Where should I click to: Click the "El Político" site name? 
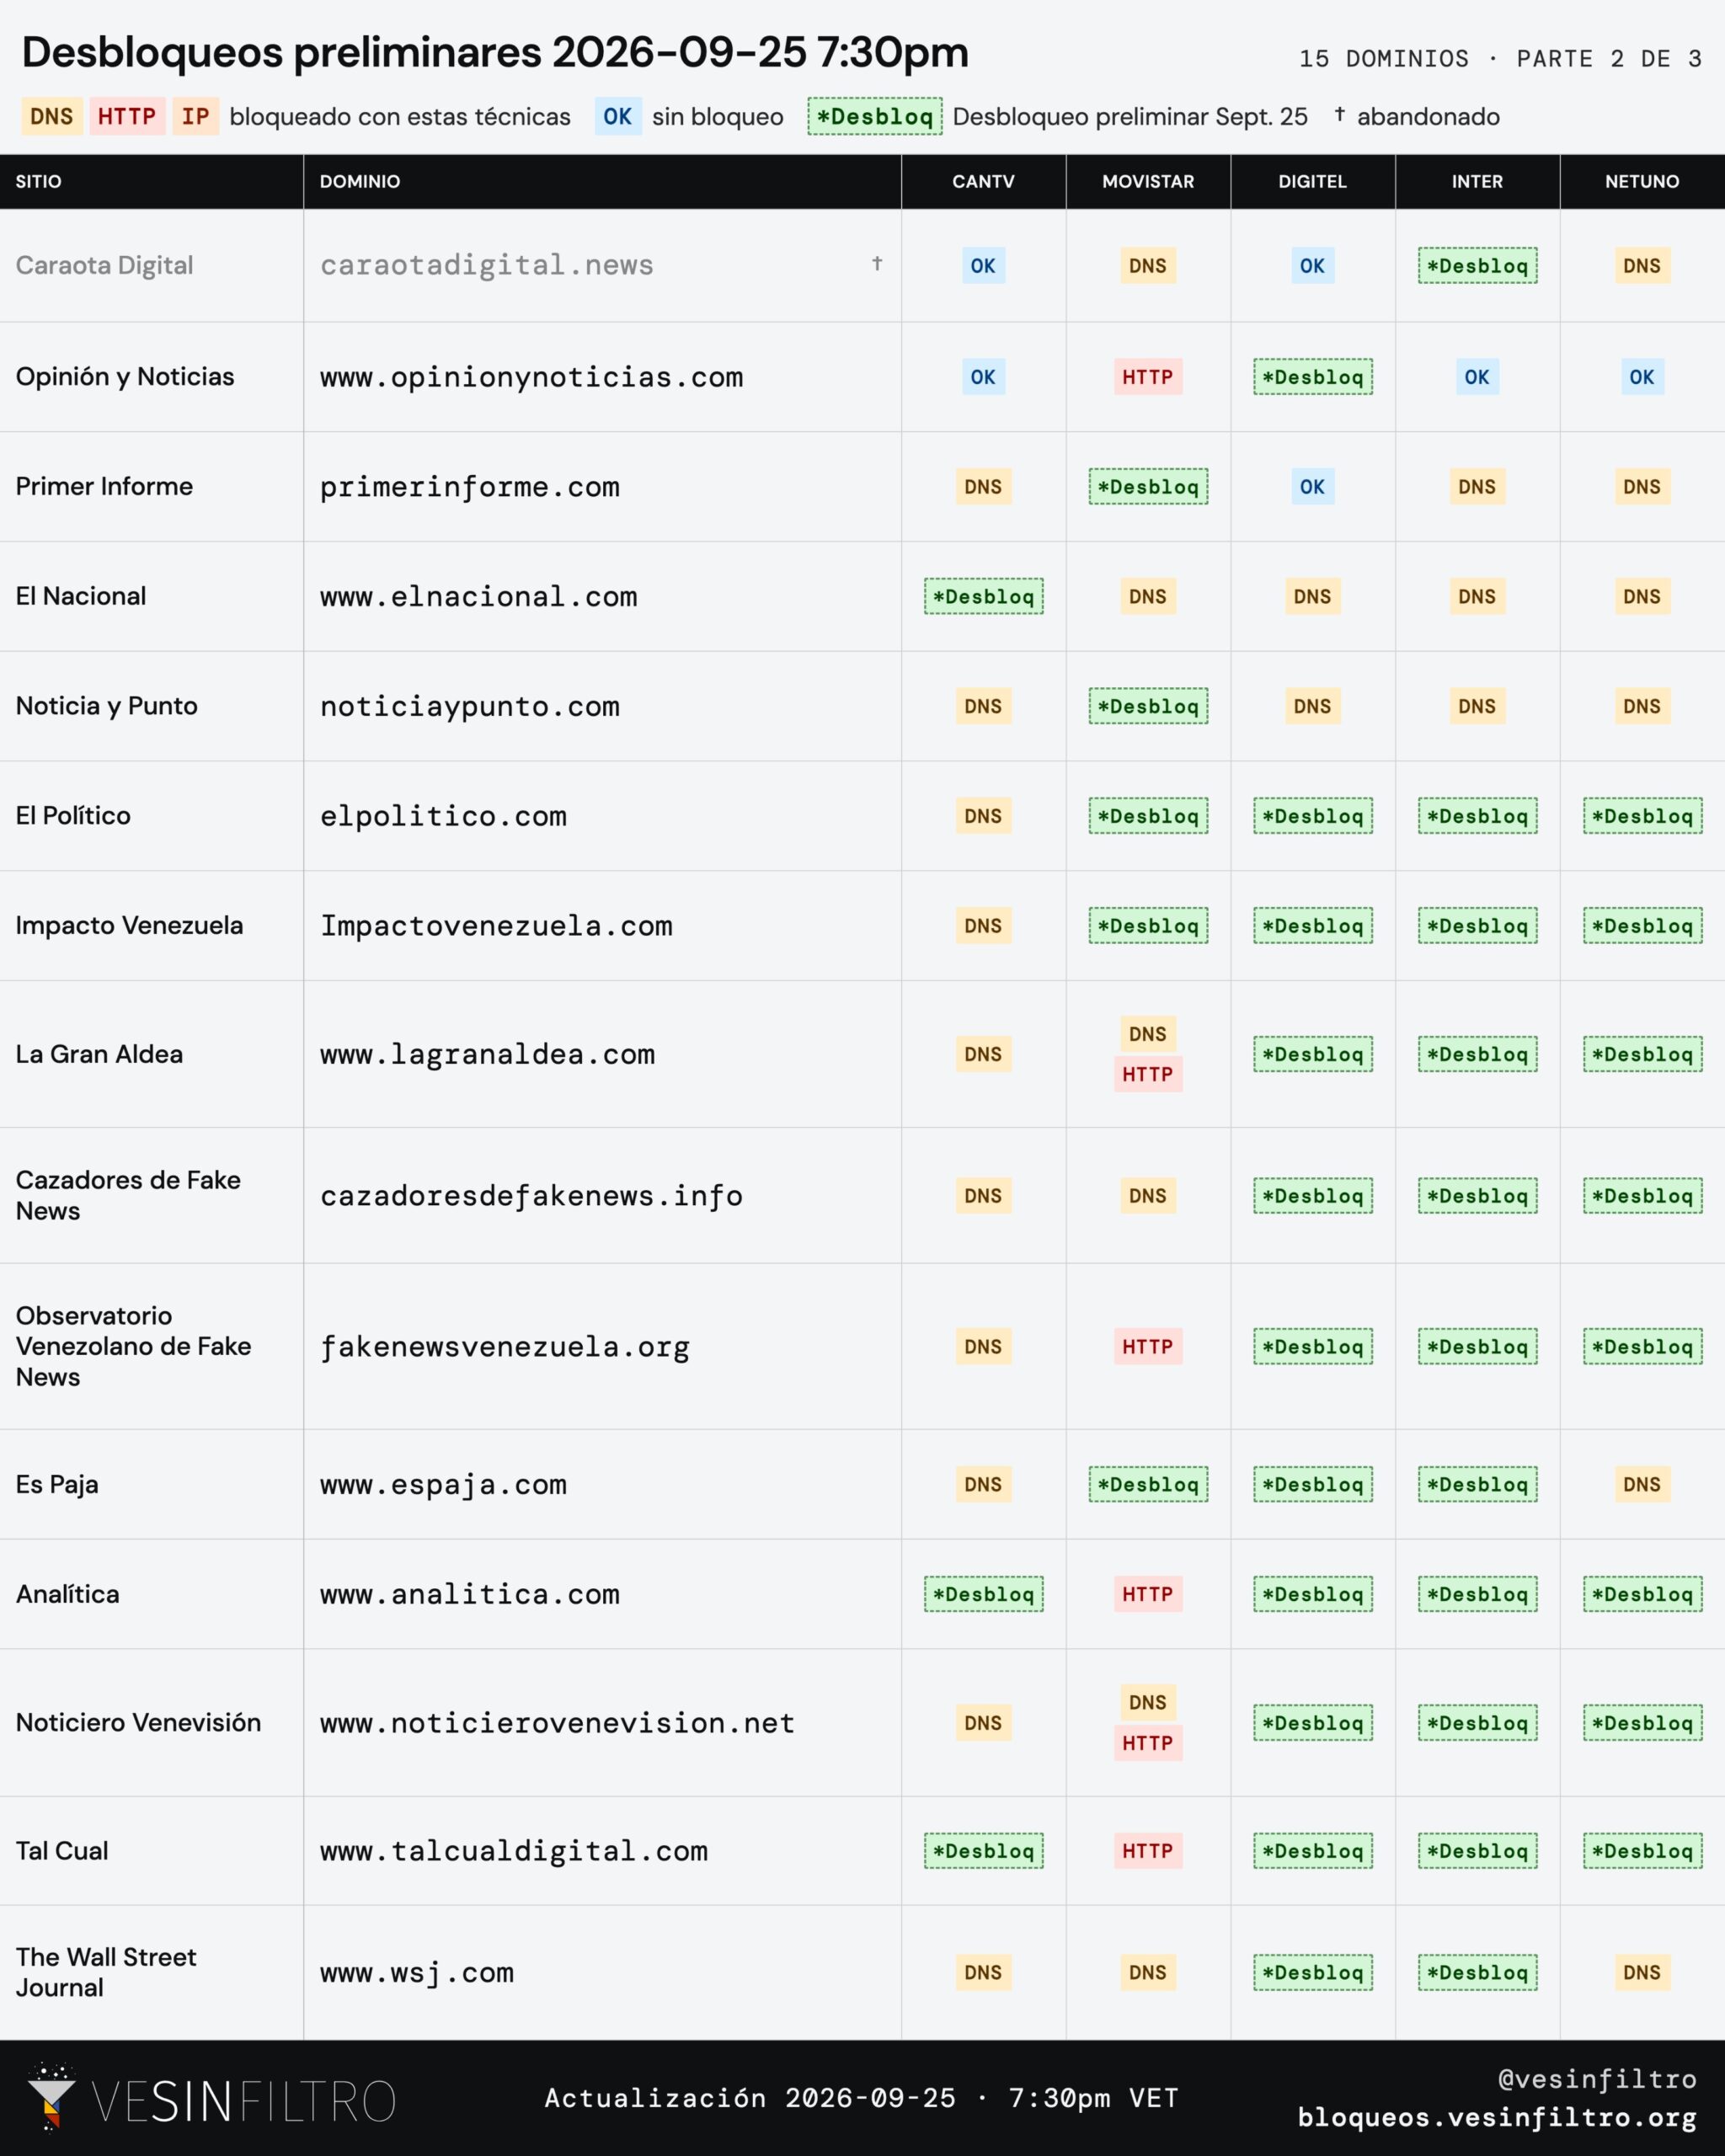[x=73, y=815]
